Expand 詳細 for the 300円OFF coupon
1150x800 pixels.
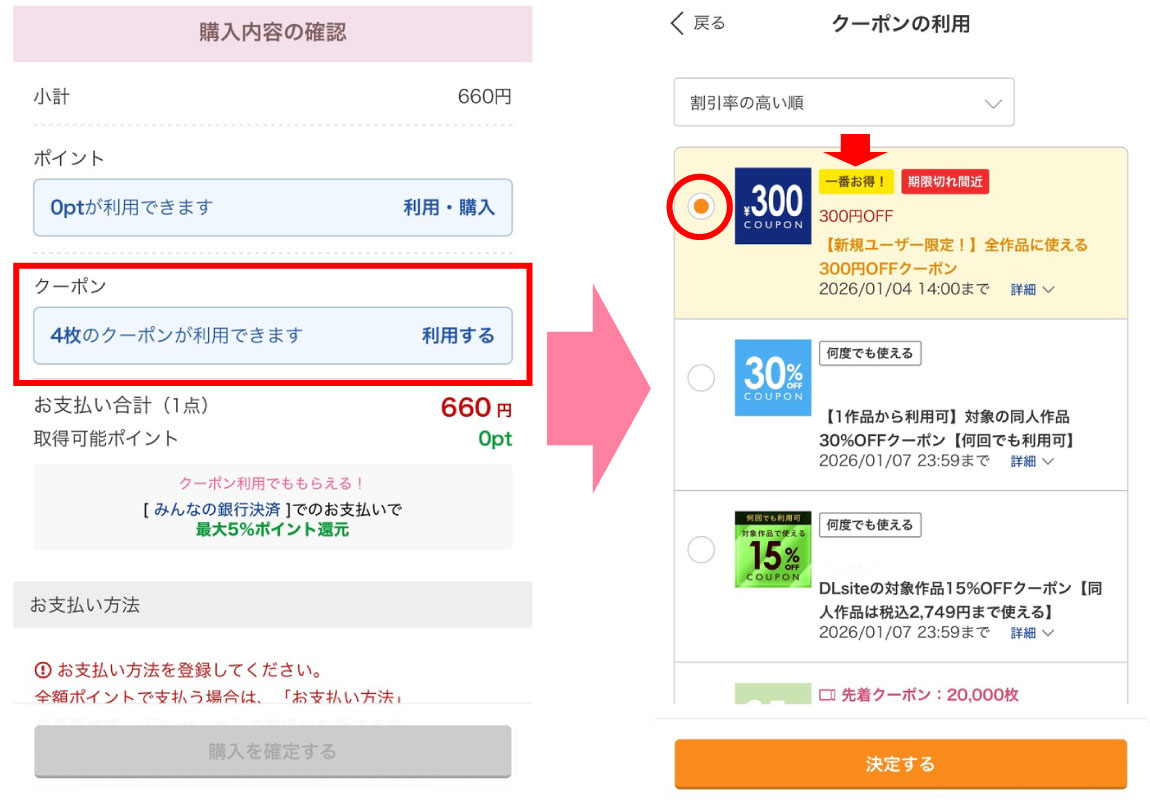[1031, 290]
